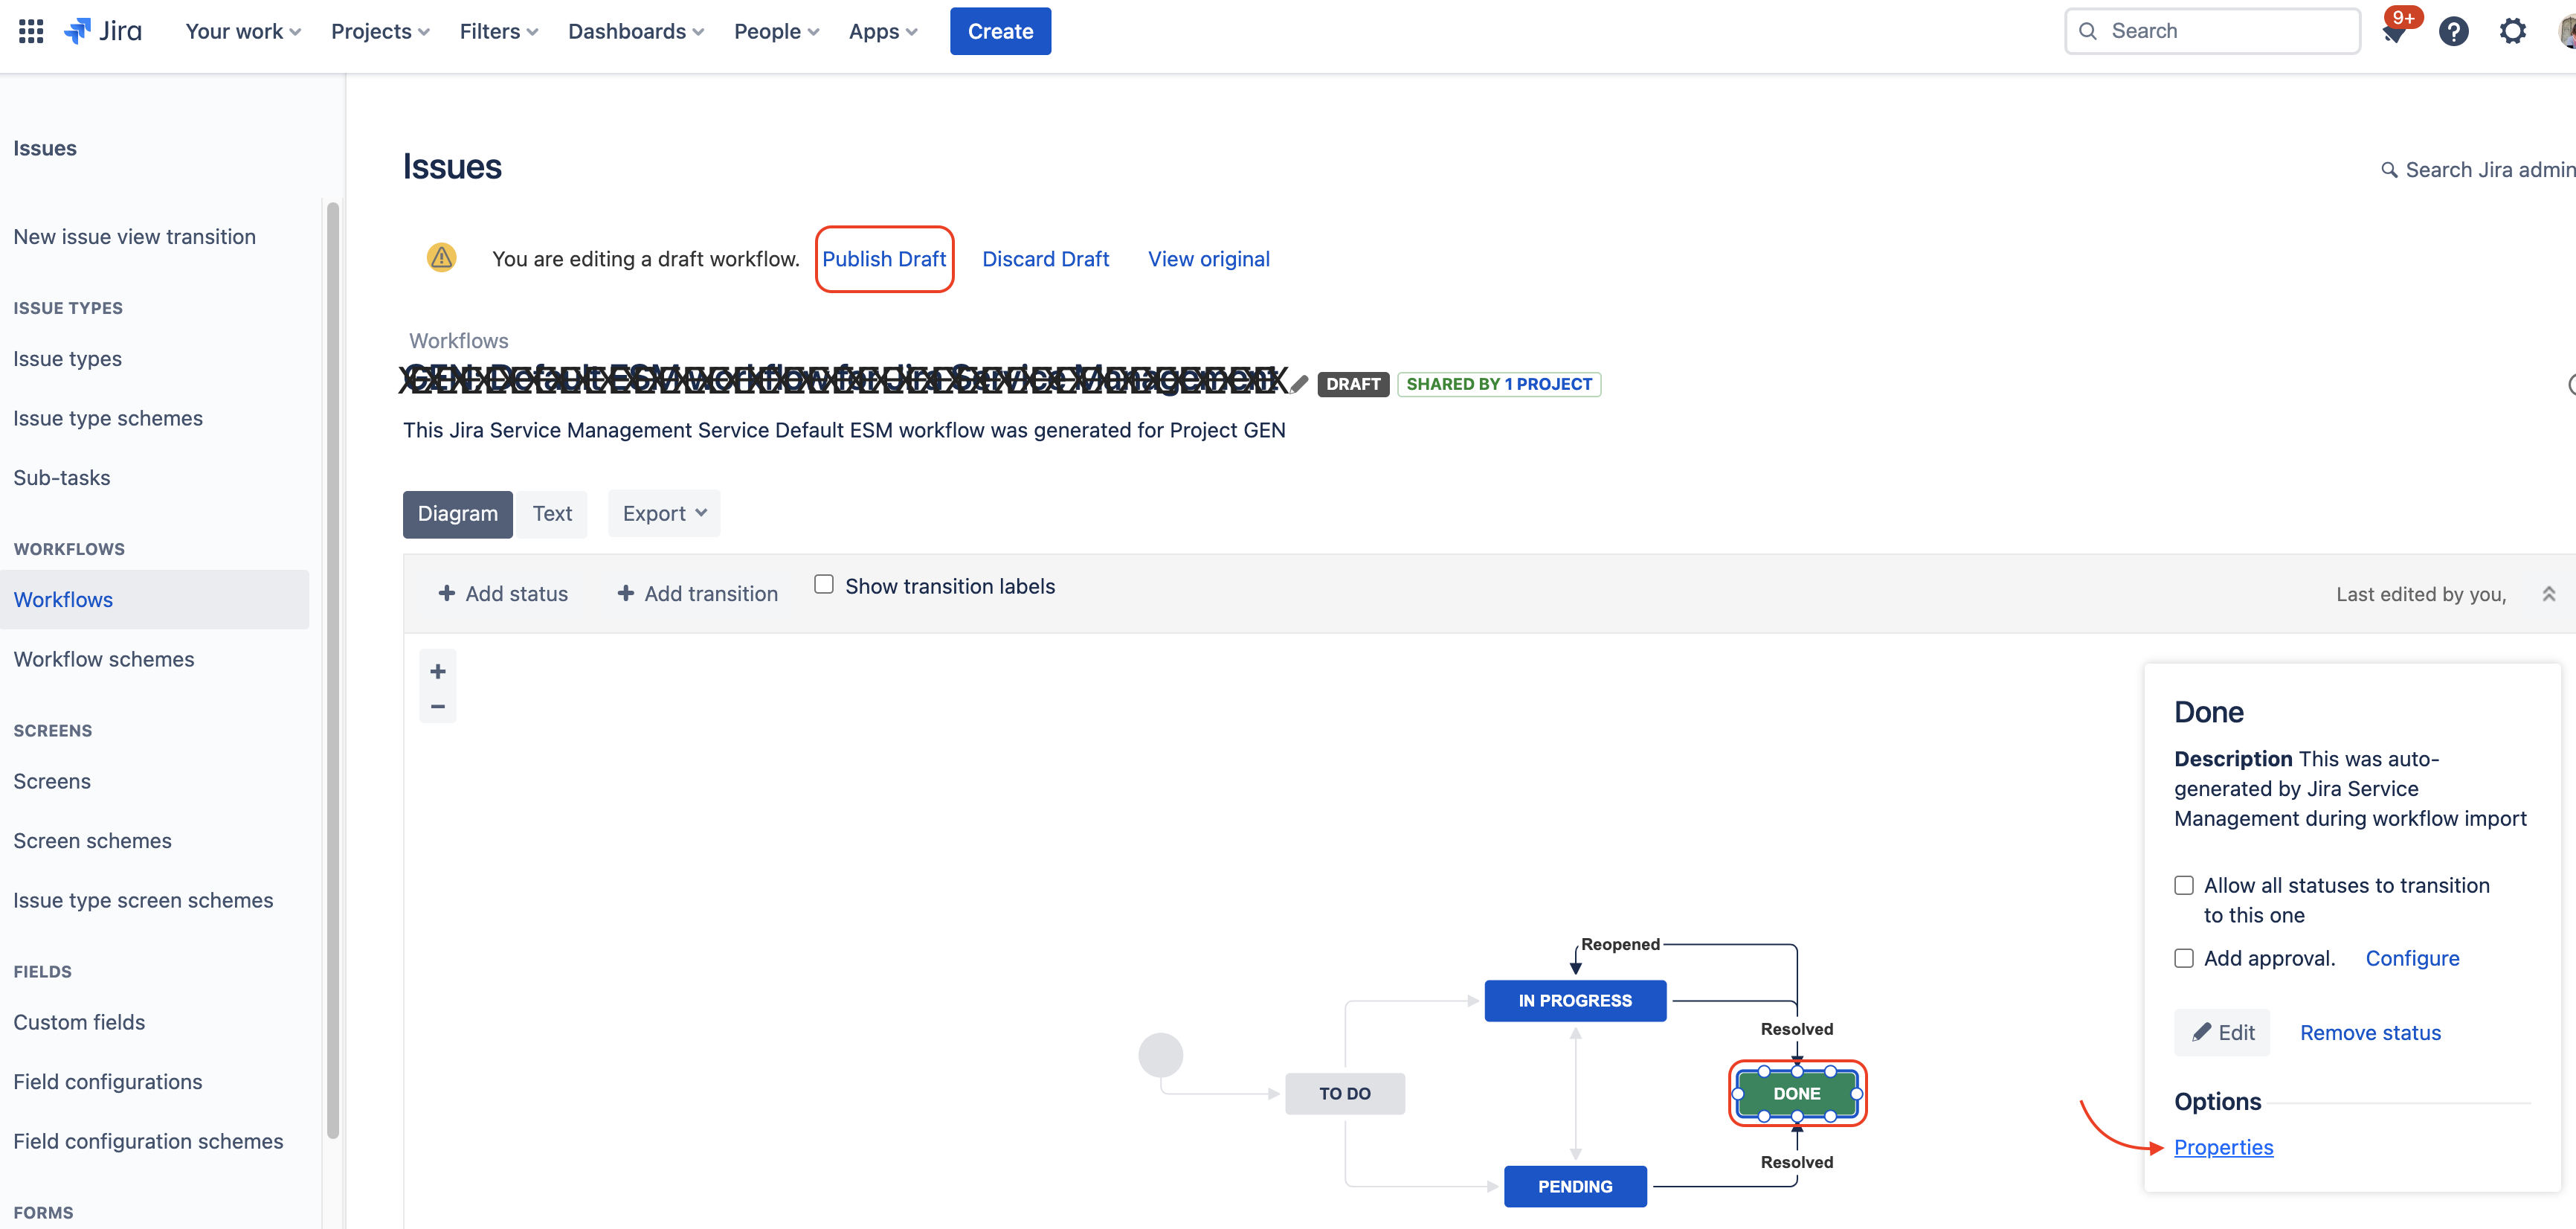
Task: Check Allow all statuses to transition
Action: click(2184, 885)
